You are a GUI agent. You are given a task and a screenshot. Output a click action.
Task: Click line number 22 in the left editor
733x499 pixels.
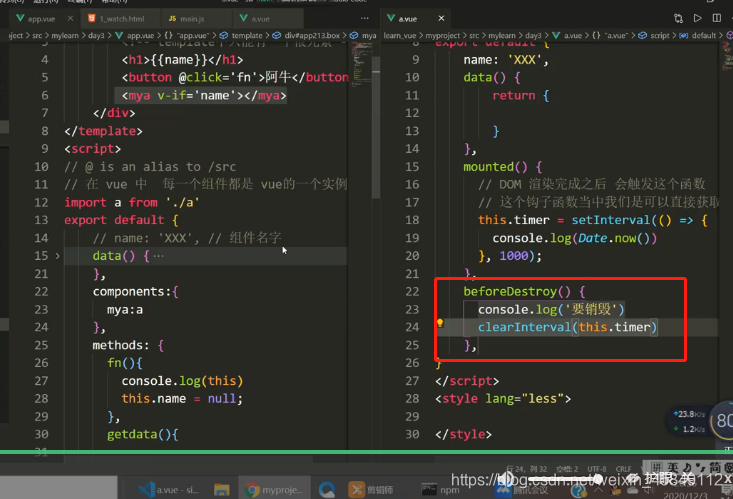click(41, 292)
